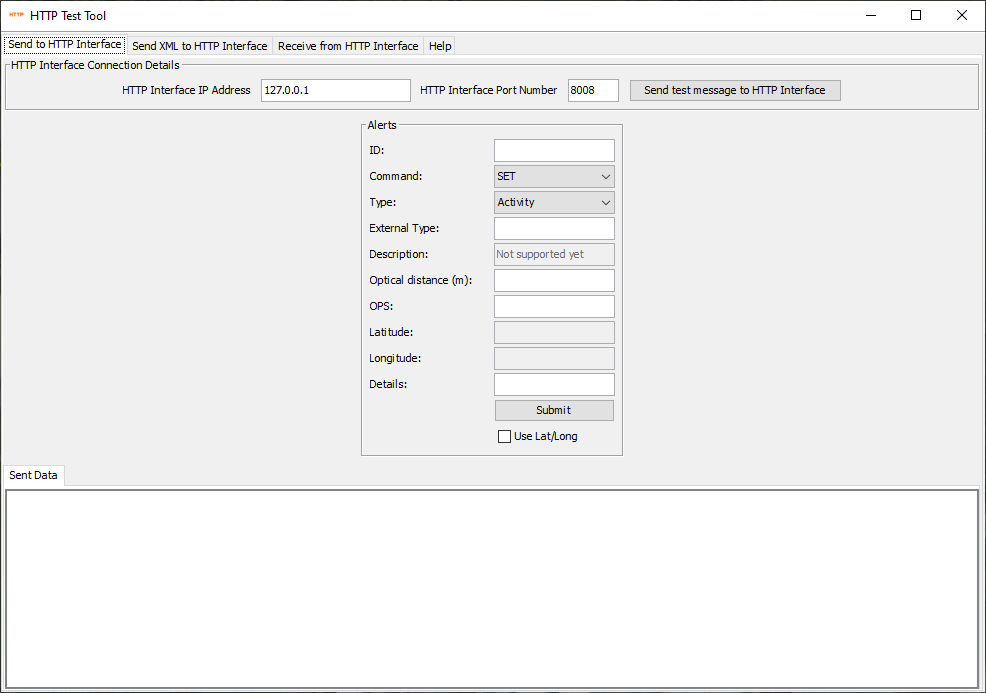Enable the Use Lat/Long checkbox
The image size is (986, 693).
point(505,436)
